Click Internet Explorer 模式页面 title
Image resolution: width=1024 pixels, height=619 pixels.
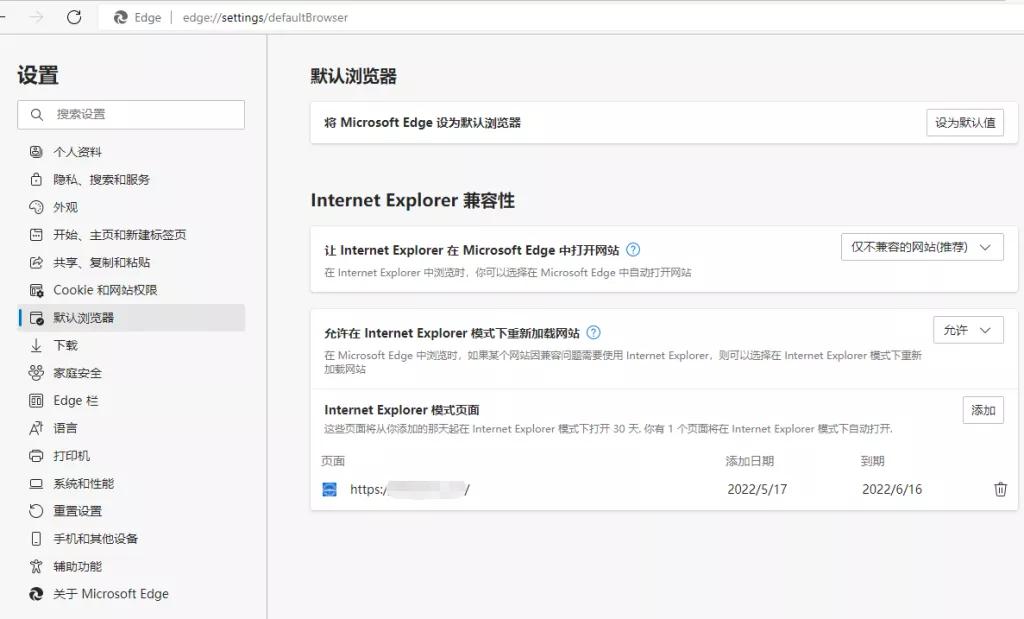coord(402,410)
